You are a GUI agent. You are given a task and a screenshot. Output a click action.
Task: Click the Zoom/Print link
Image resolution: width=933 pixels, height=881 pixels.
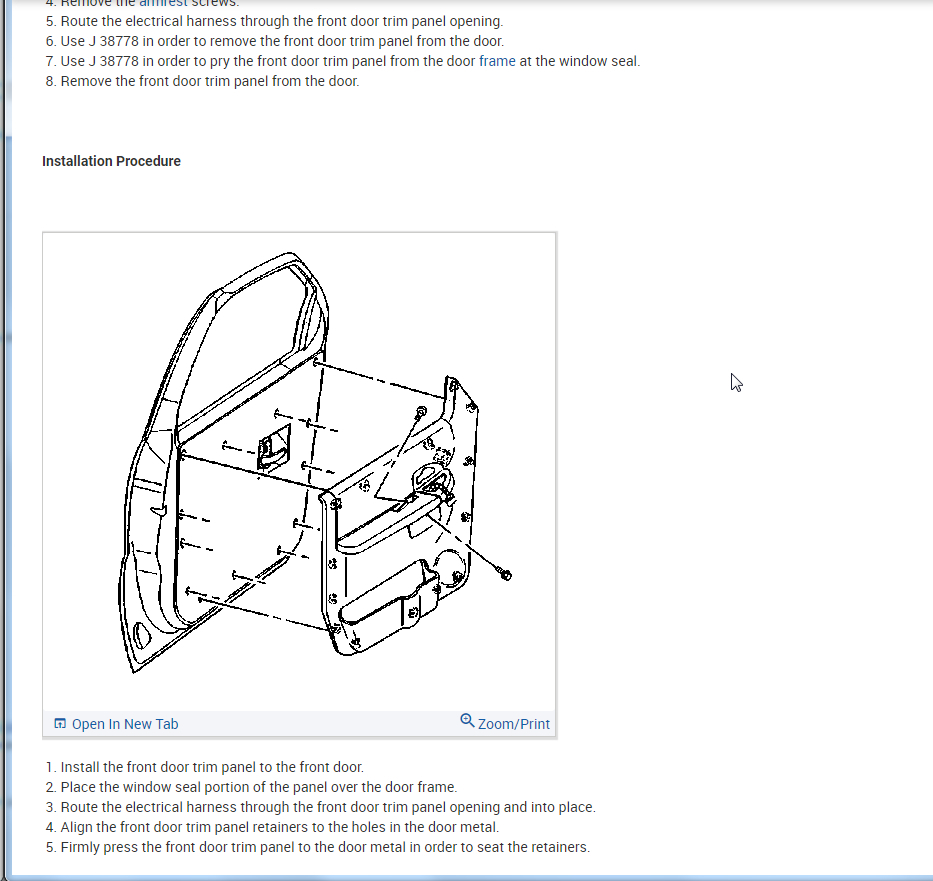coord(514,724)
